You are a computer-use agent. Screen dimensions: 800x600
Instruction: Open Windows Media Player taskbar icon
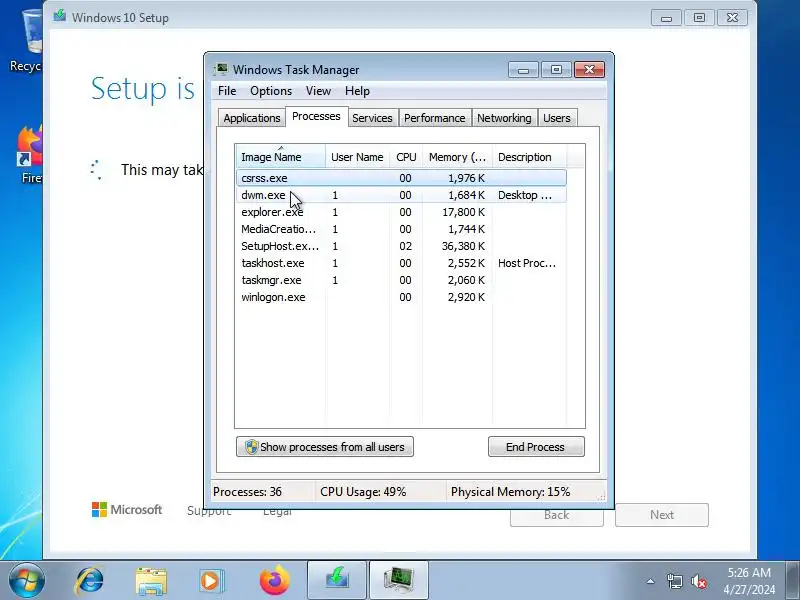[x=211, y=581]
